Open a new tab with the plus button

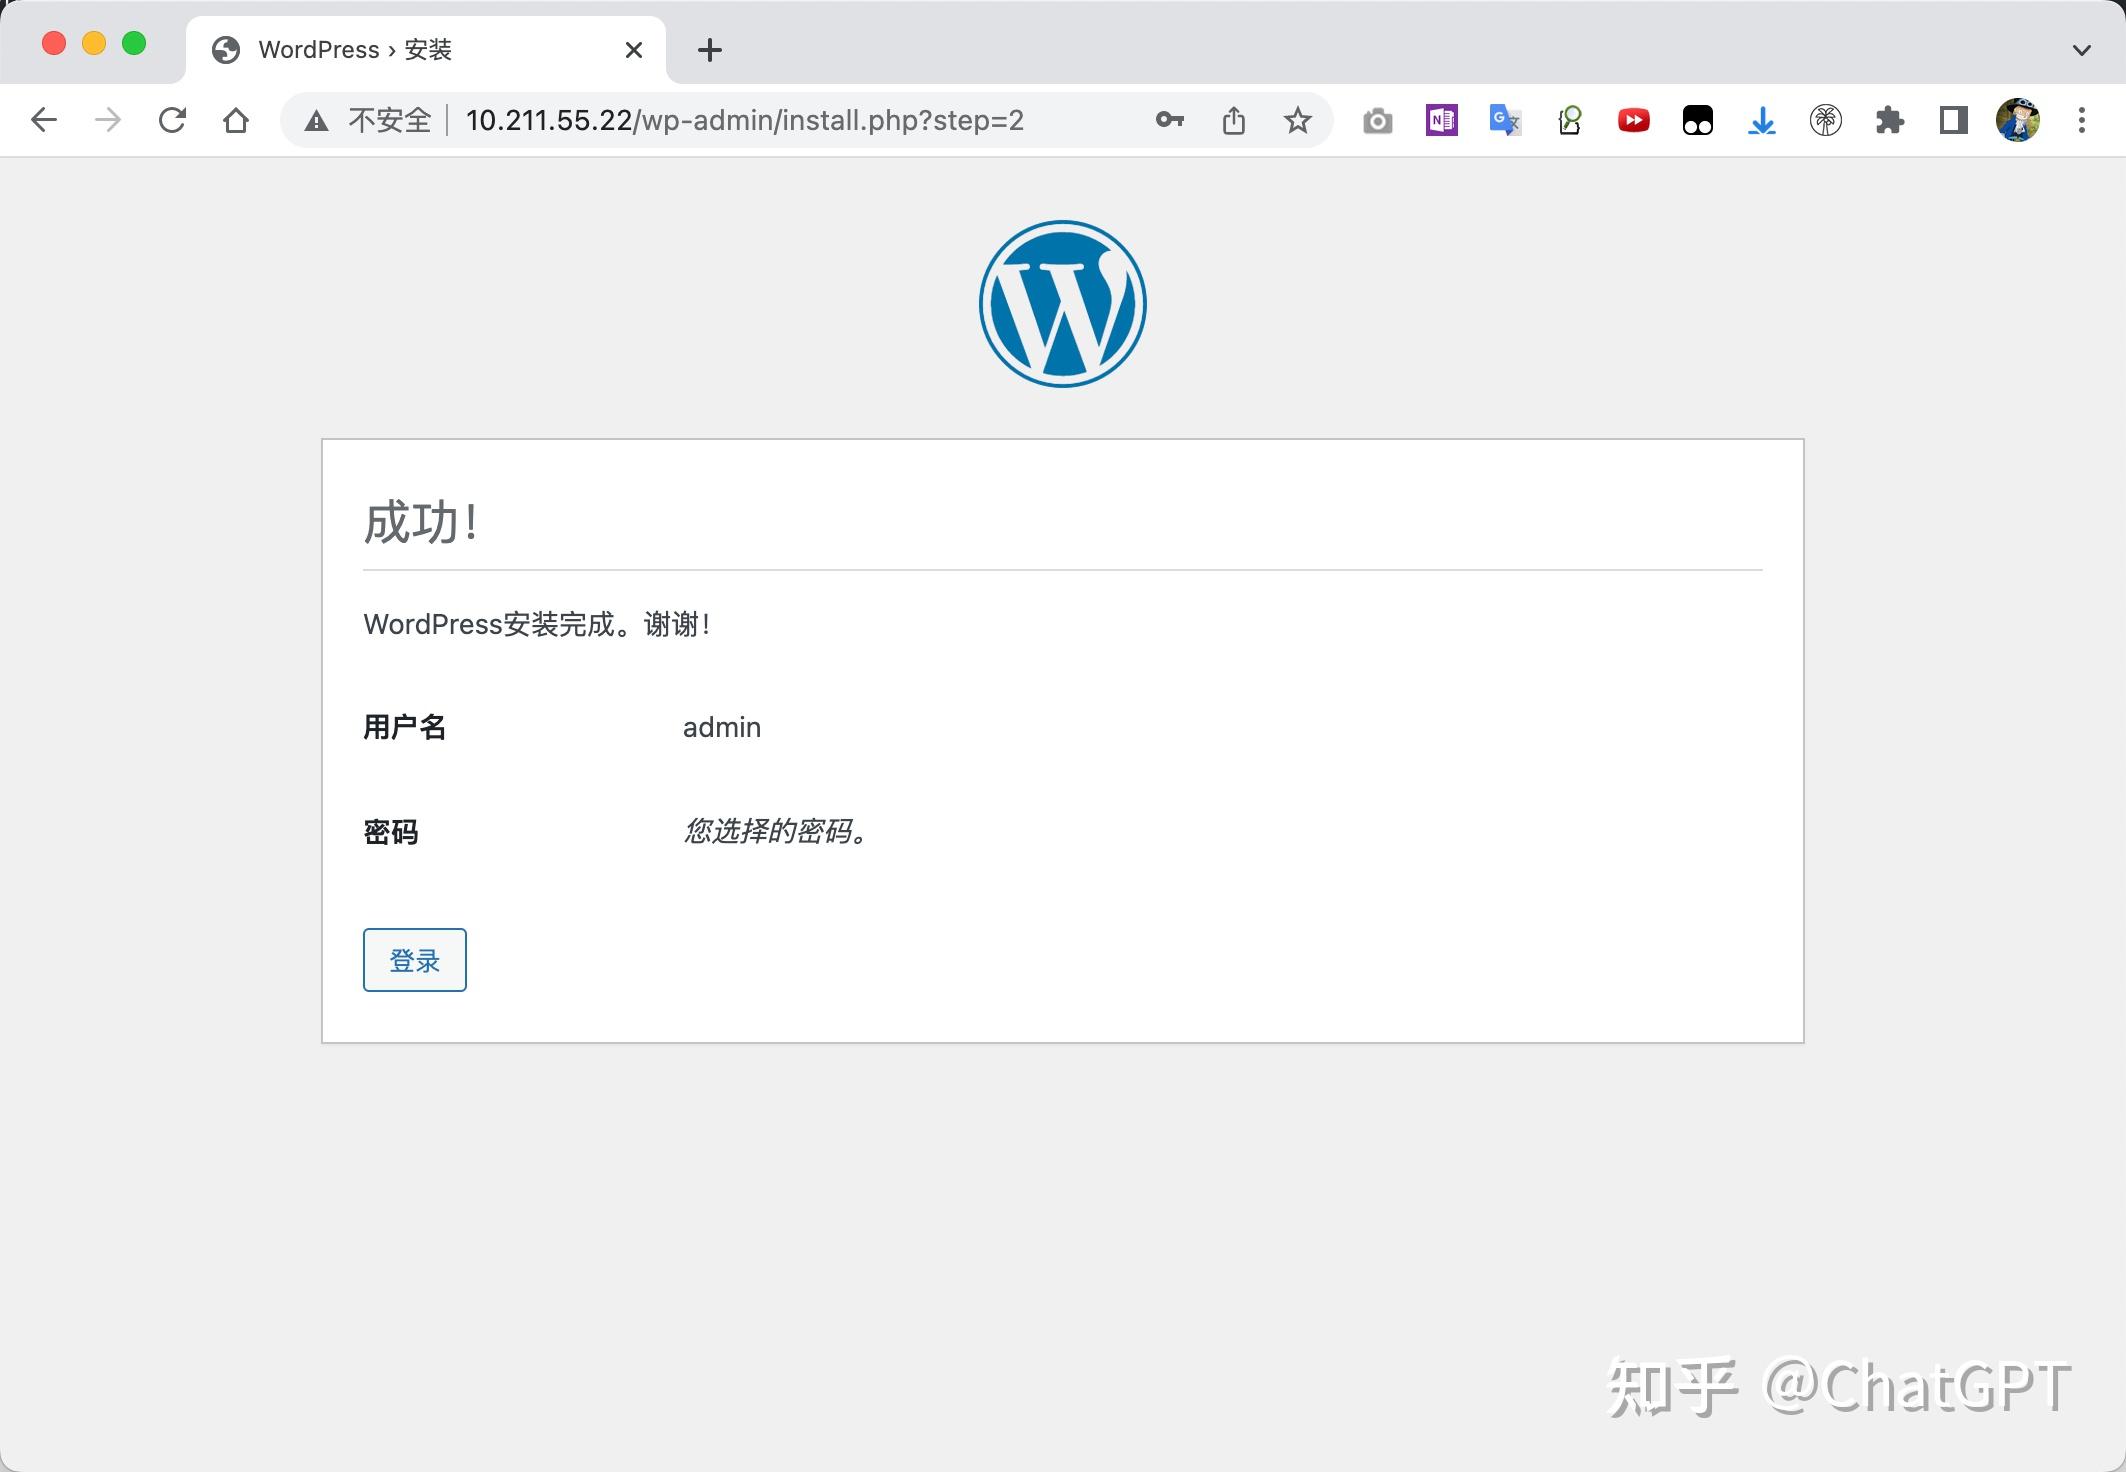[709, 49]
